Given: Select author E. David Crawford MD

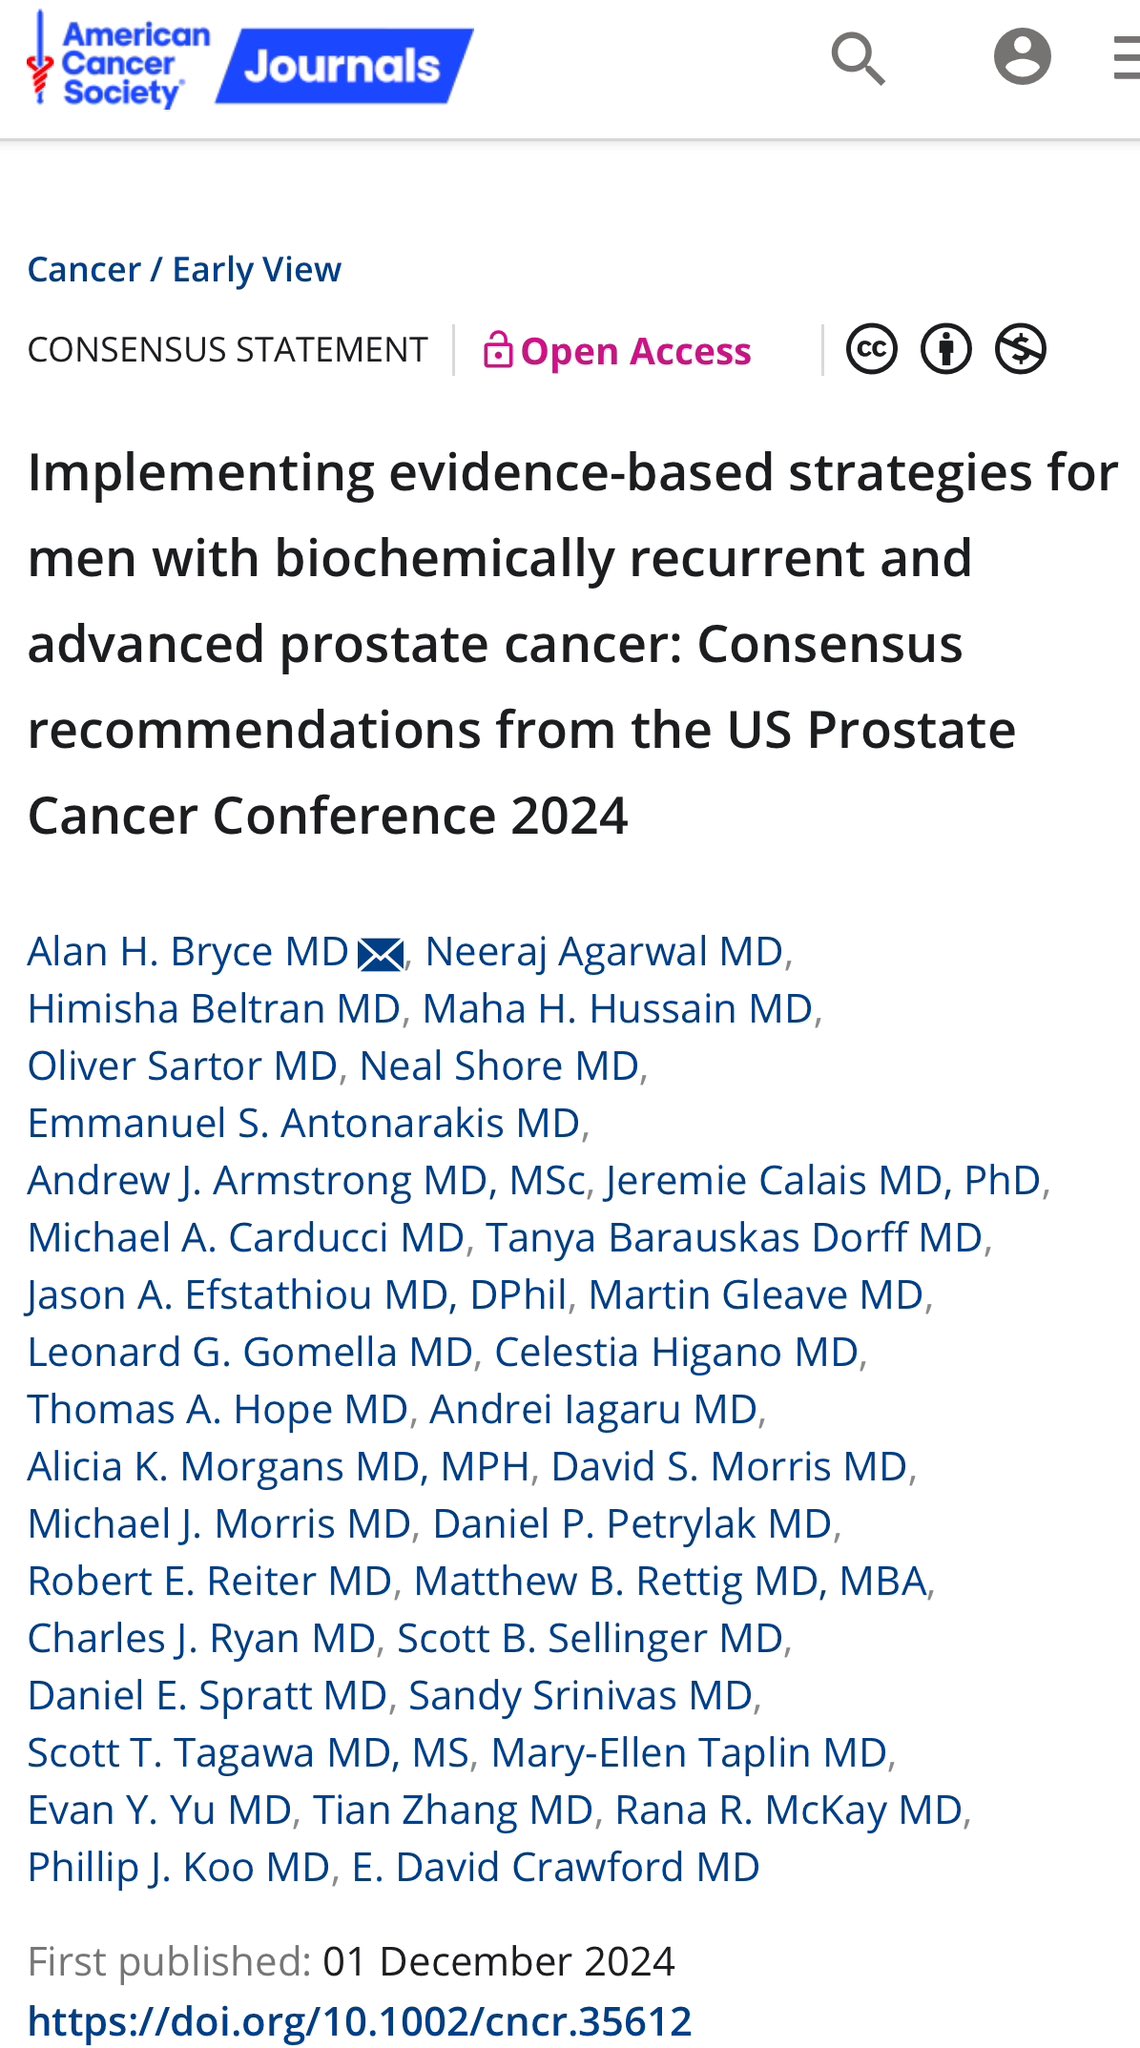Looking at the screenshot, I should [556, 1867].
